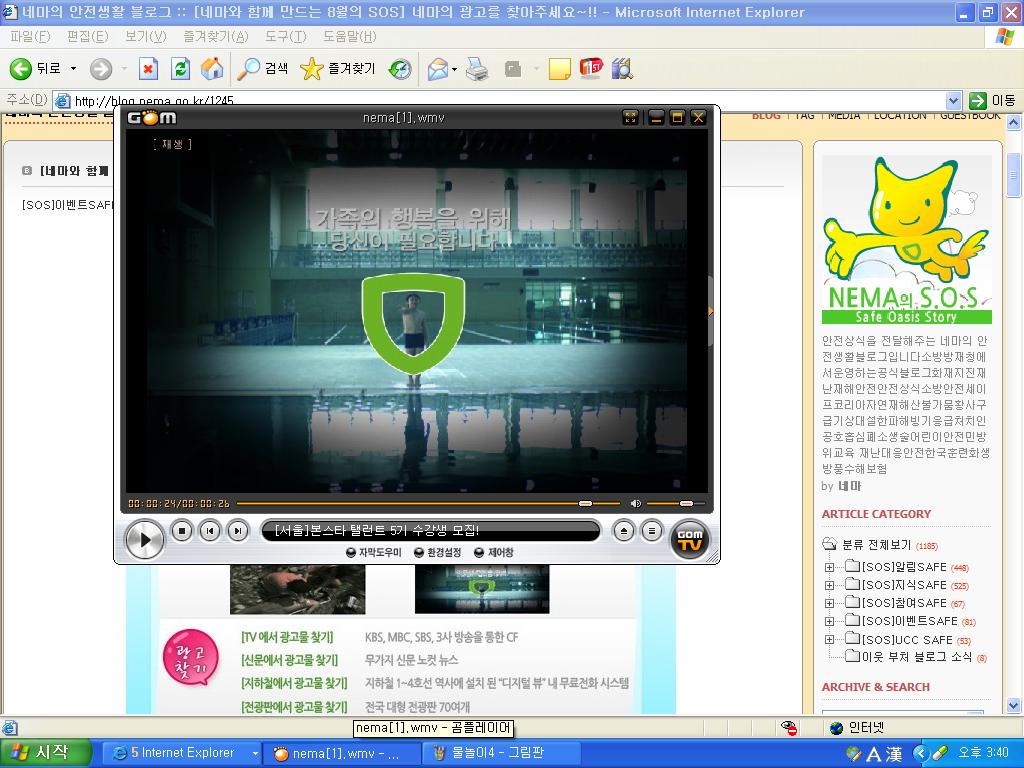Image resolution: width=1024 pixels, height=768 pixels.
Task: Click [신문에서 광고물 찾기] link
Action: (290, 660)
